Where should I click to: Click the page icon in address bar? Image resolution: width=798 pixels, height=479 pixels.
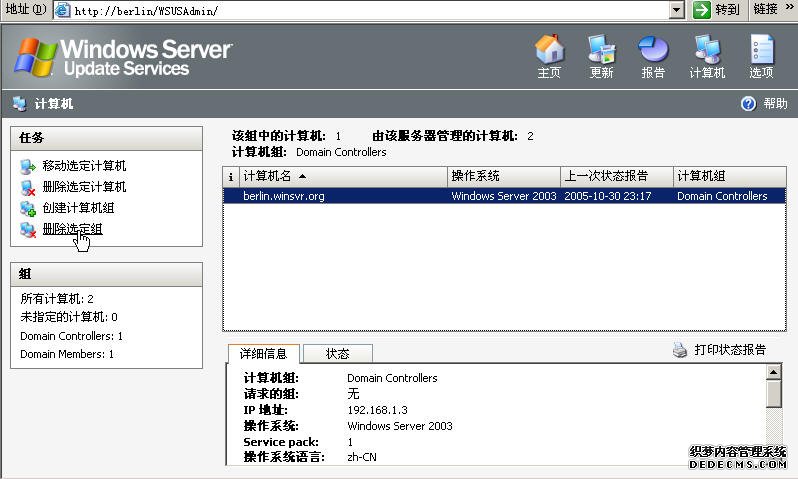click(x=62, y=10)
